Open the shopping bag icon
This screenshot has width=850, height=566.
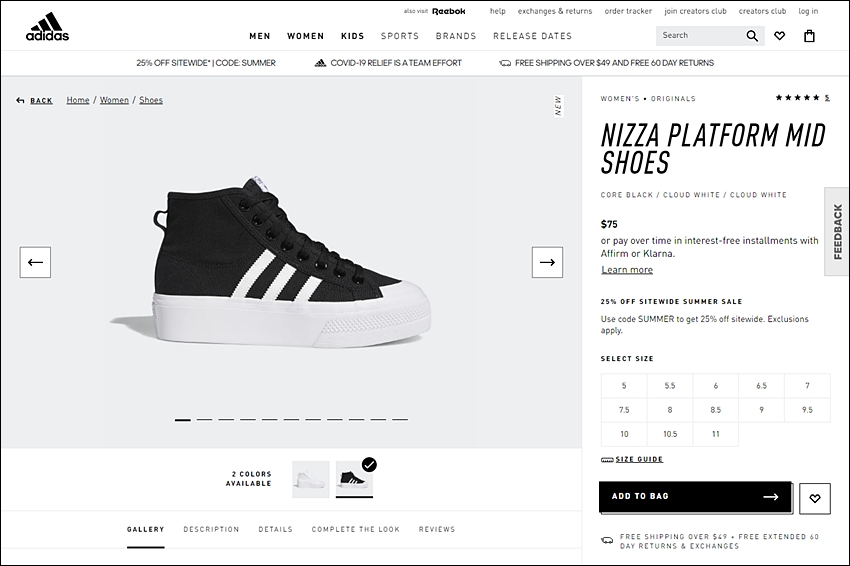point(809,36)
